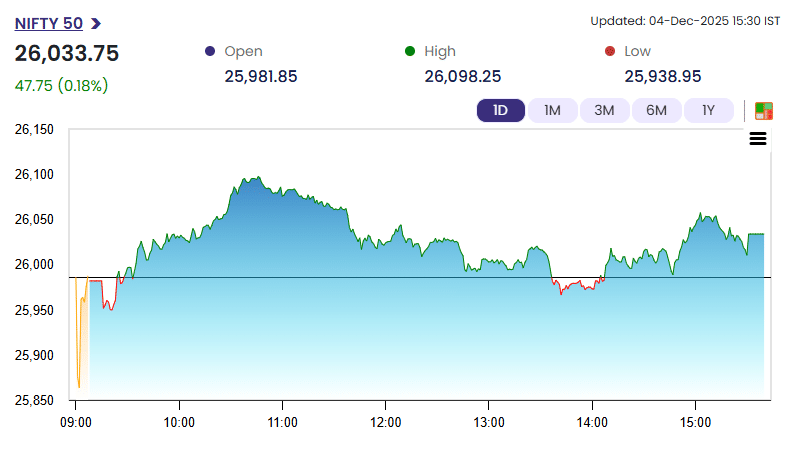Click the Low price 25,938.95
The image size is (787, 450).
coord(662,76)
